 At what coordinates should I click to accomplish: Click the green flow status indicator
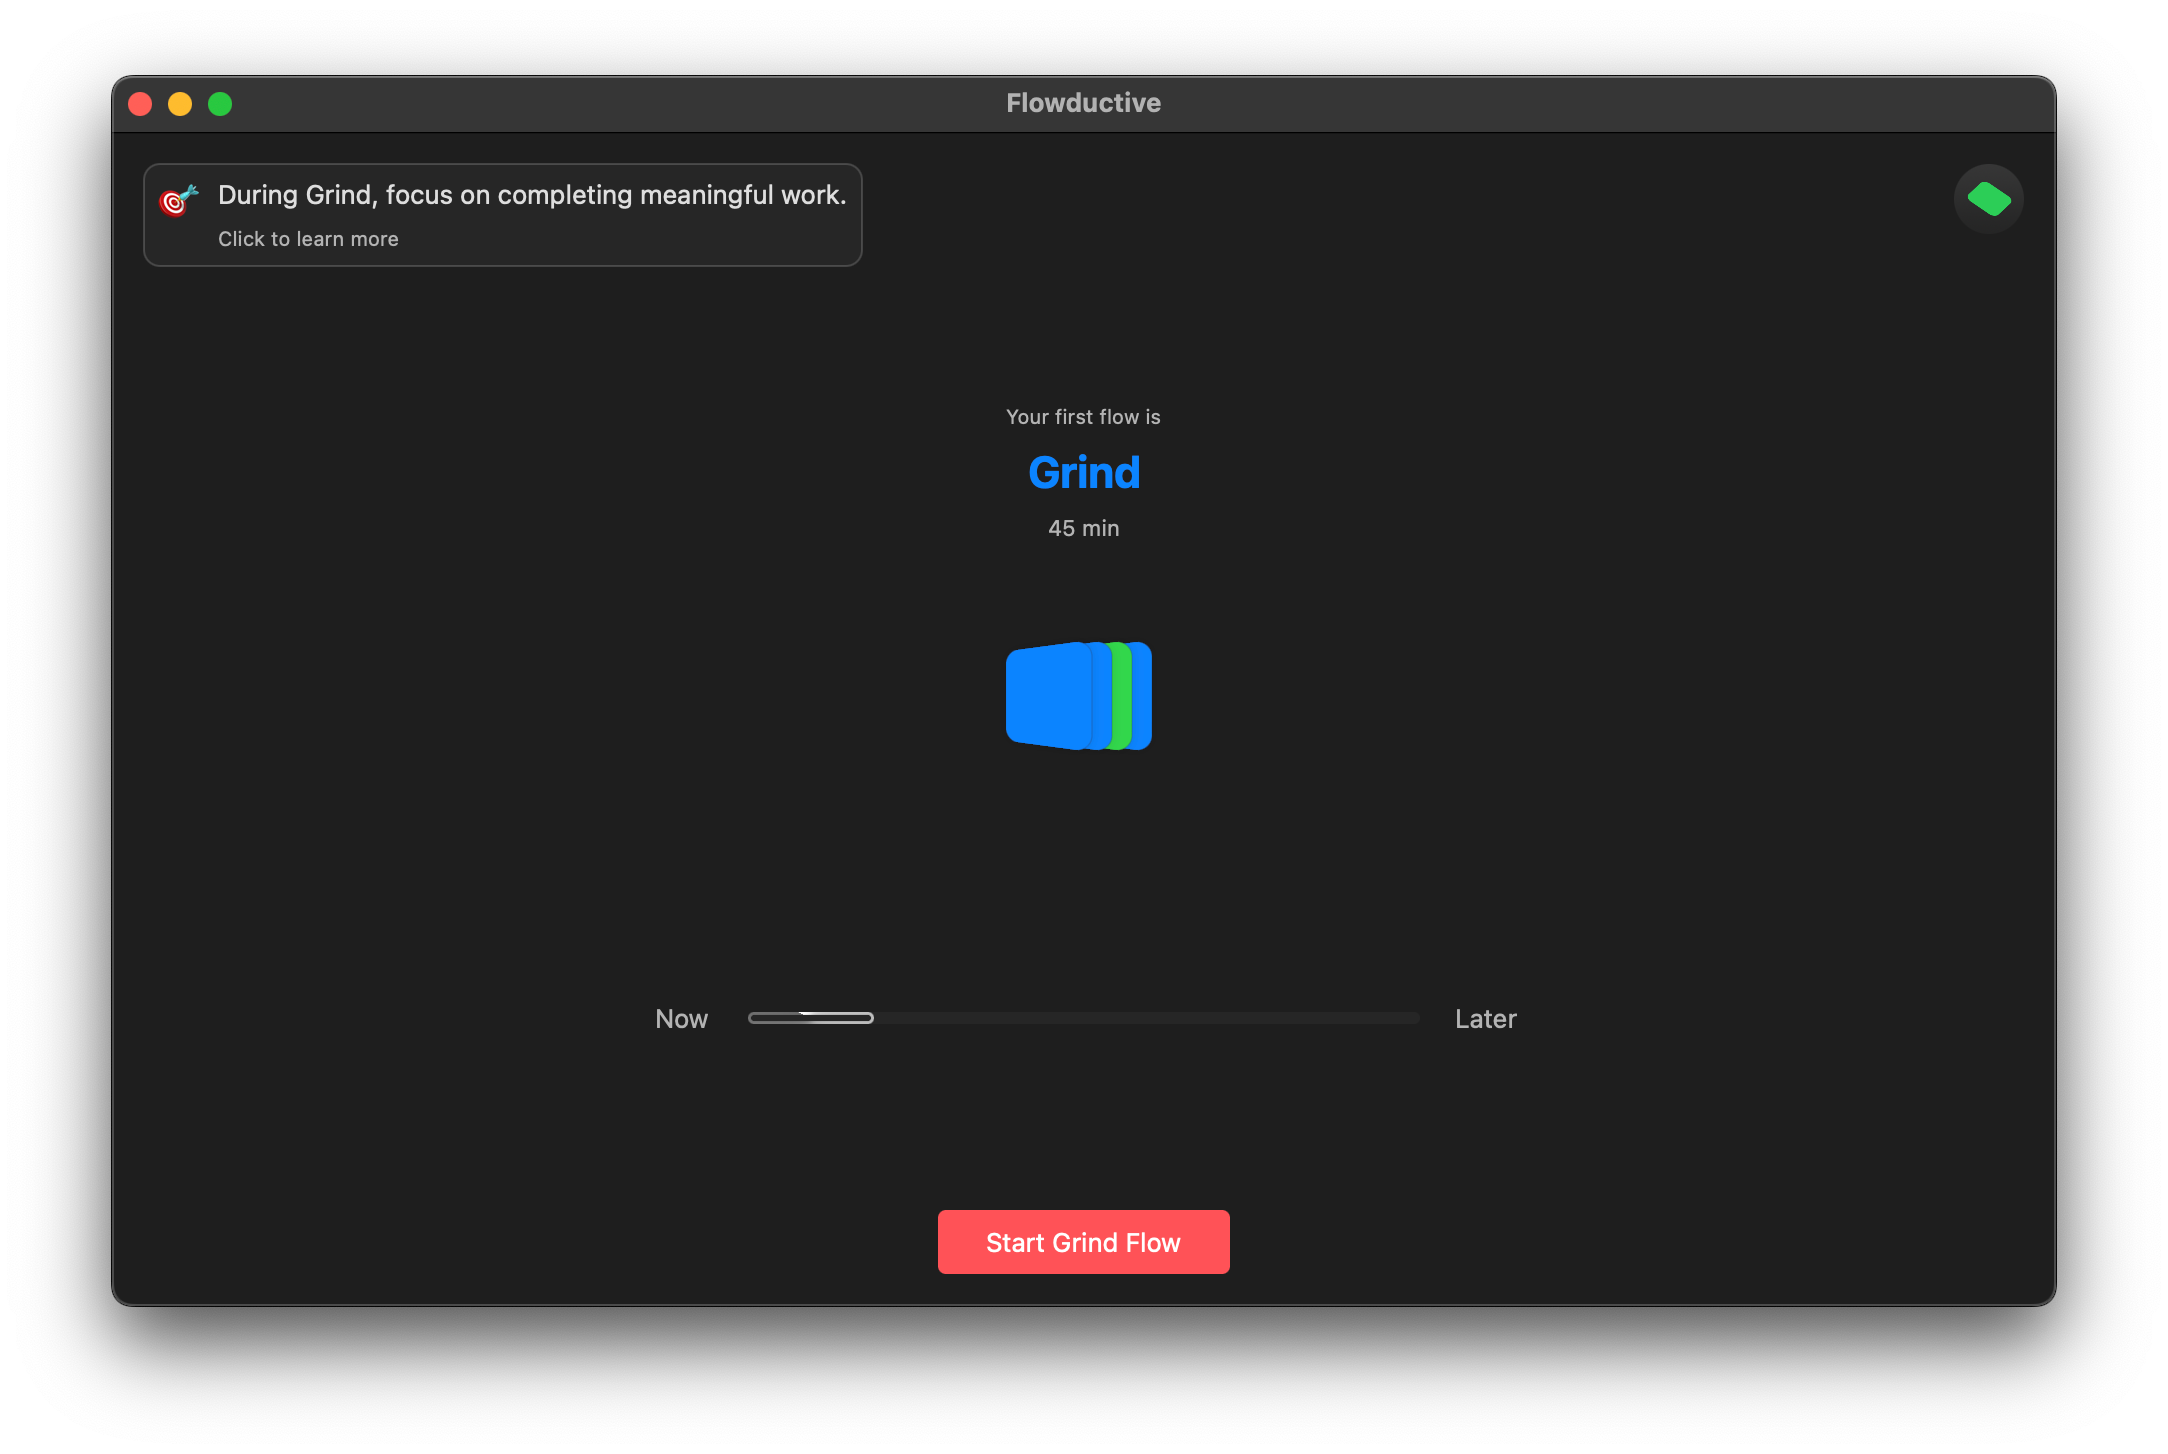click(1988, 198)
